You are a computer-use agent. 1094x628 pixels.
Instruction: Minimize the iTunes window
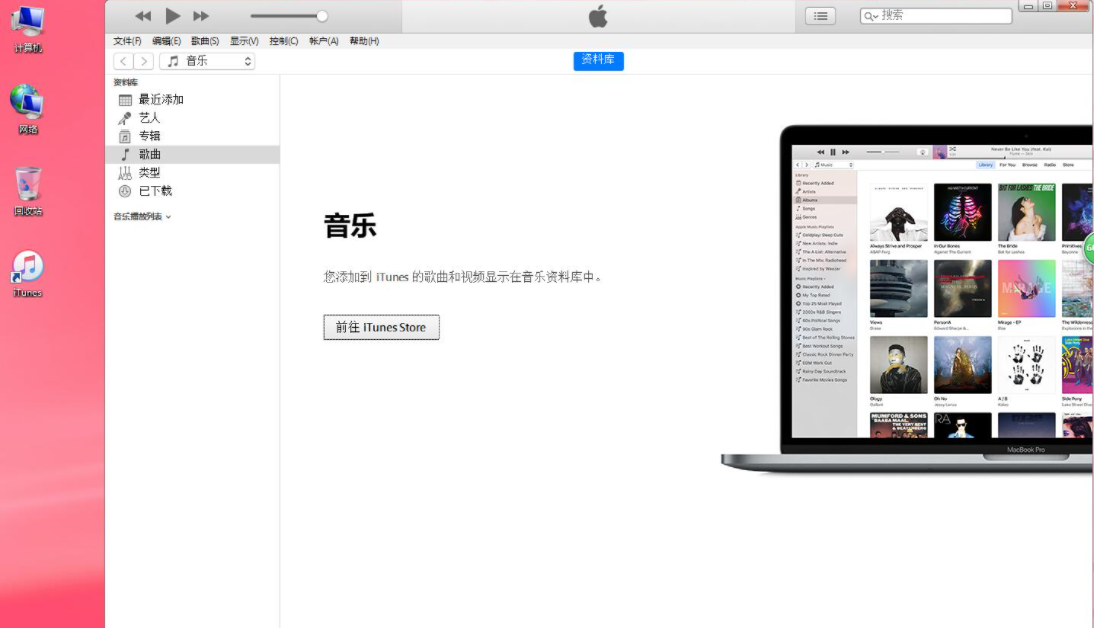[x=1028, y=6]
